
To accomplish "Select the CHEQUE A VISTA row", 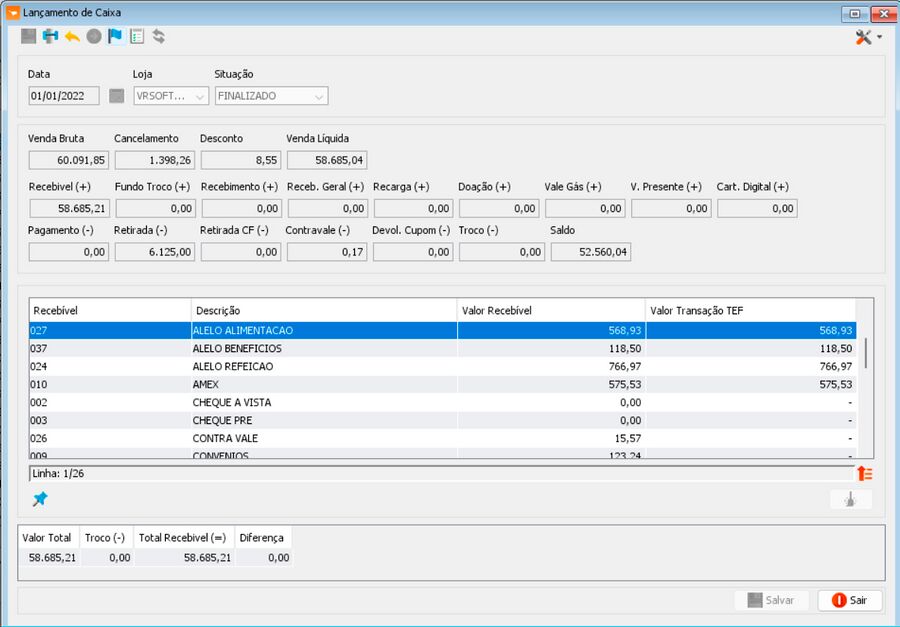I will pyautogui.click(x=443, y=402).
